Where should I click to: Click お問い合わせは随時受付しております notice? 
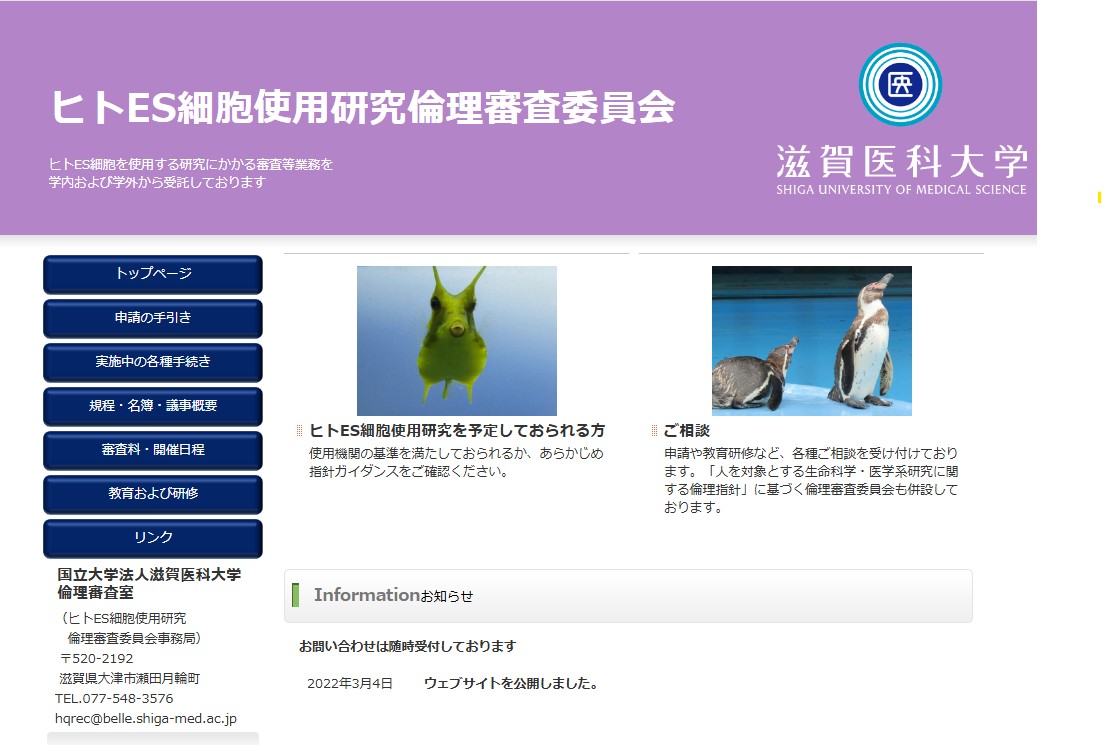point(407,646)
